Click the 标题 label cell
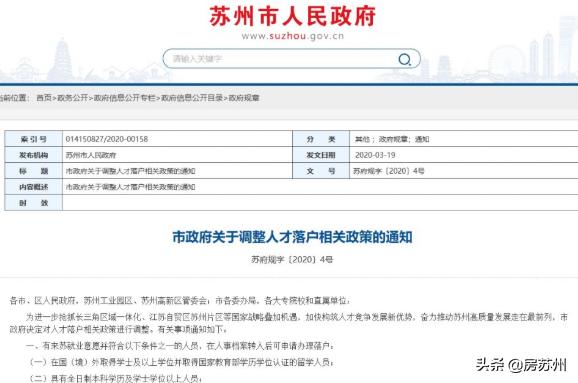 point(34,171)
